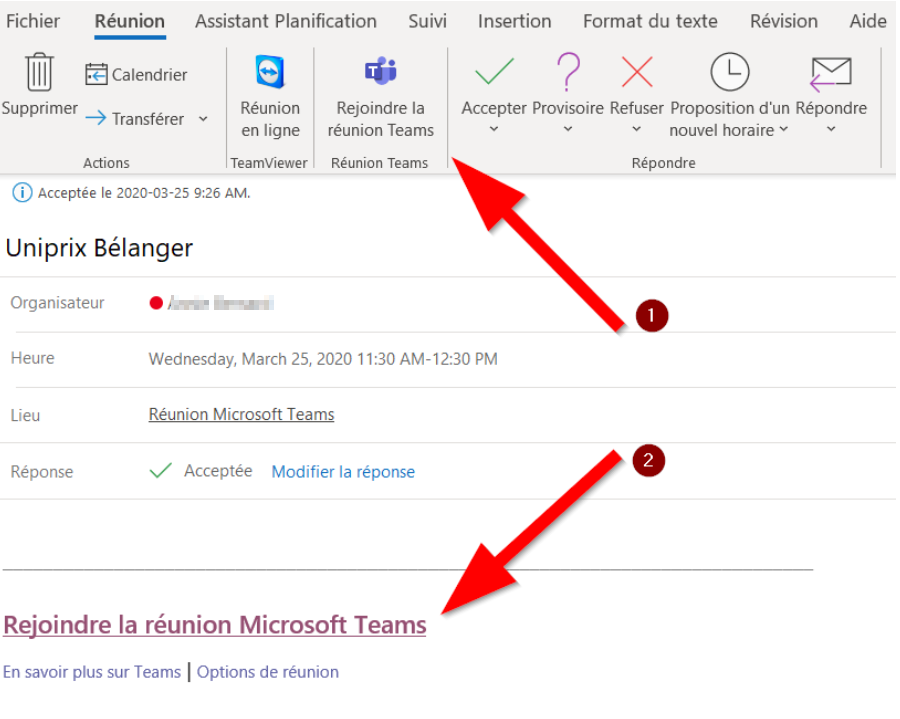900x719 pixels.
Task: Open the Suivi tab
Action: [428, 21]
